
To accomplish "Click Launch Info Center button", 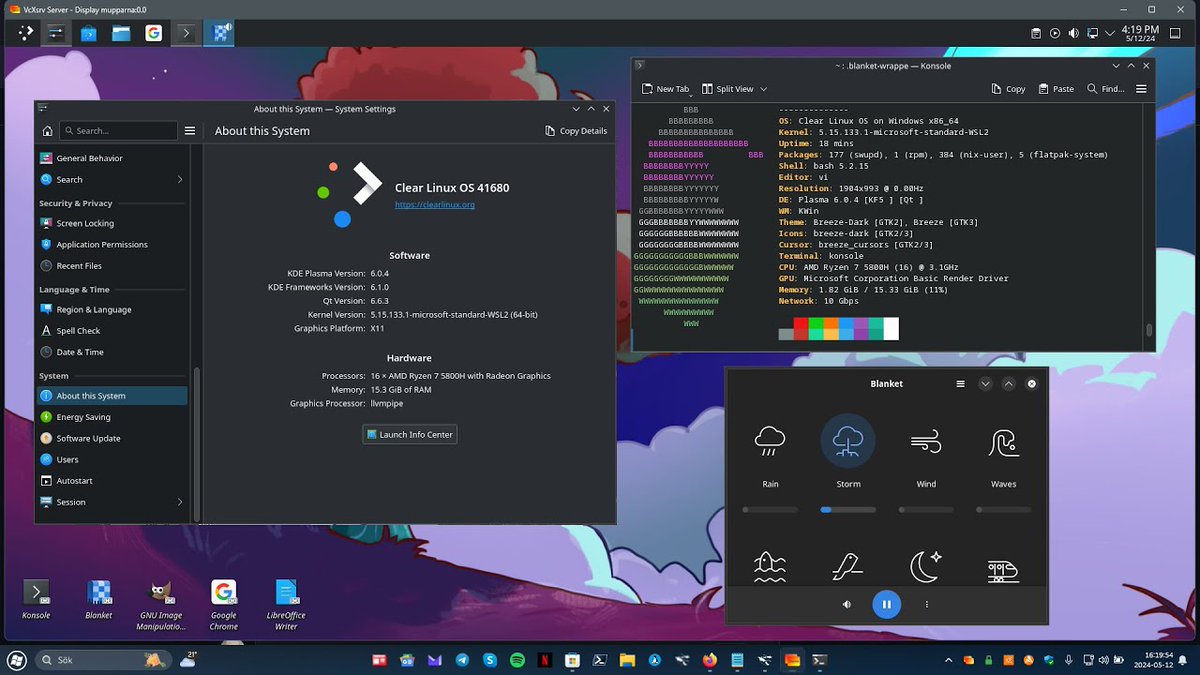I will (410, 434).
